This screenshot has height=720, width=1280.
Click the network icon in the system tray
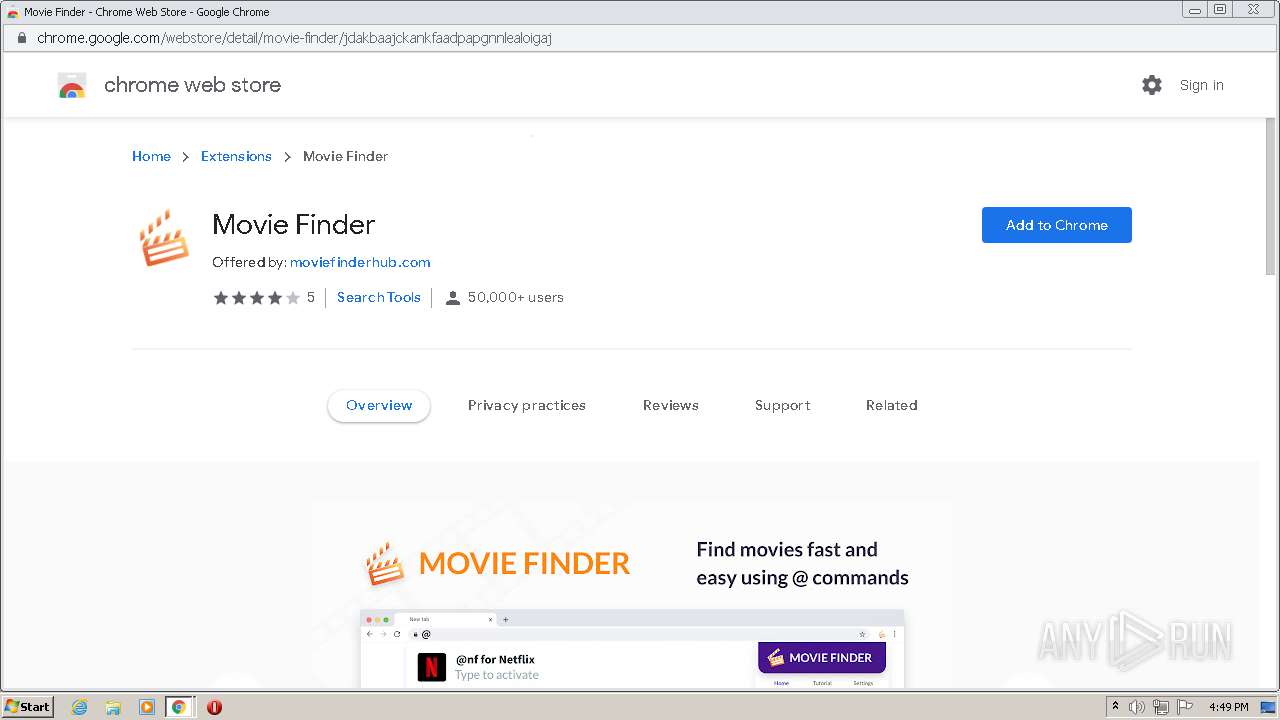tap(1161, 707)
